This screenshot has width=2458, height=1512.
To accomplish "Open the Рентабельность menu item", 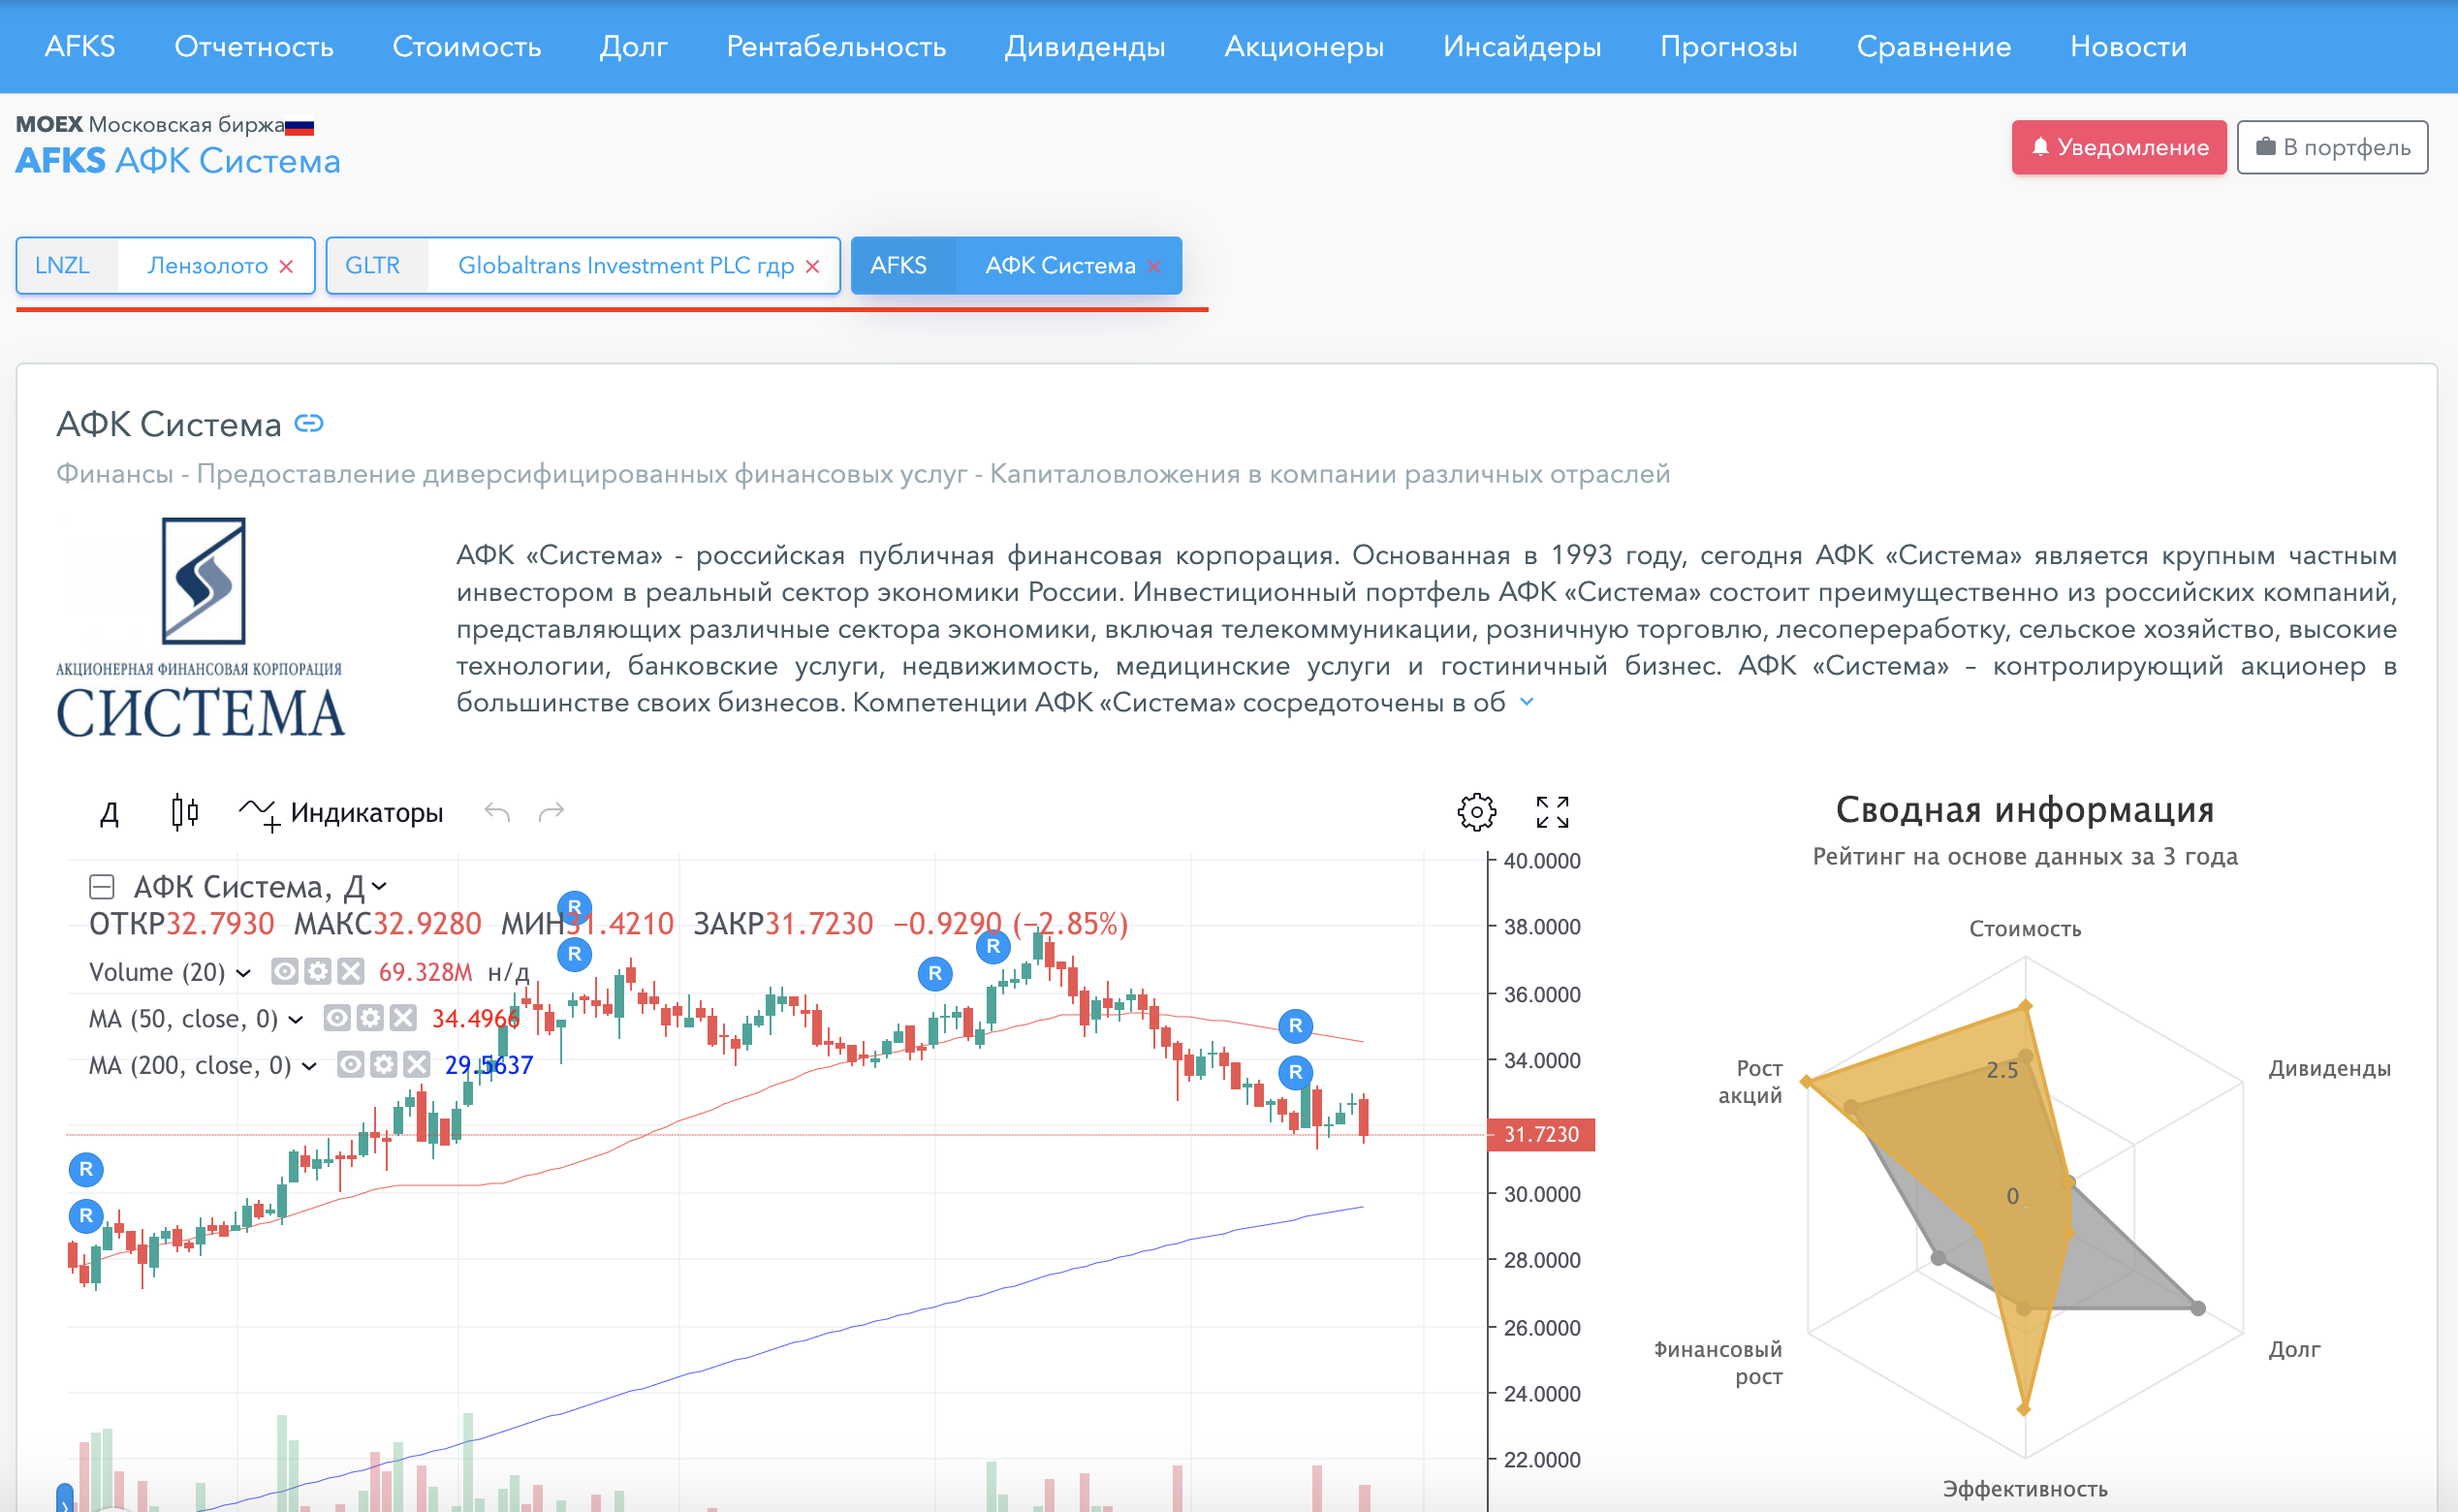I will [836, 46].
